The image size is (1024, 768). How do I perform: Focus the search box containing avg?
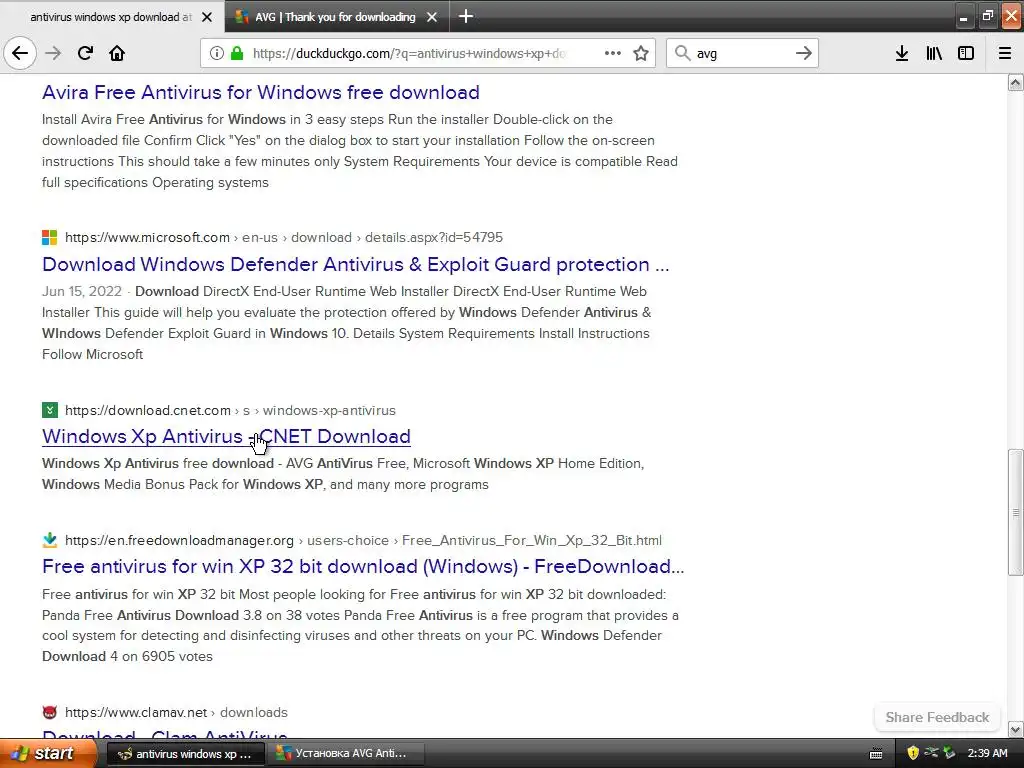[x=744, y=54]
